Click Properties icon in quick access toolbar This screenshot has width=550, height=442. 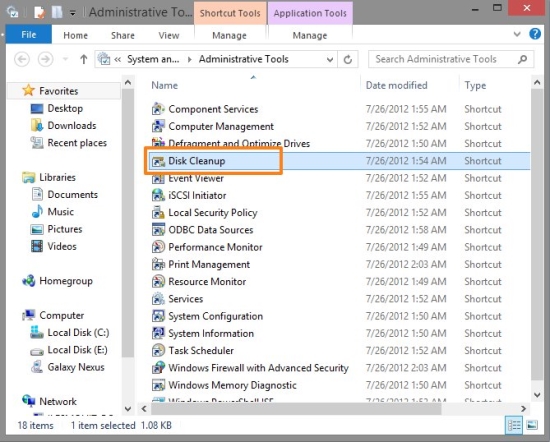click(40, 13)
